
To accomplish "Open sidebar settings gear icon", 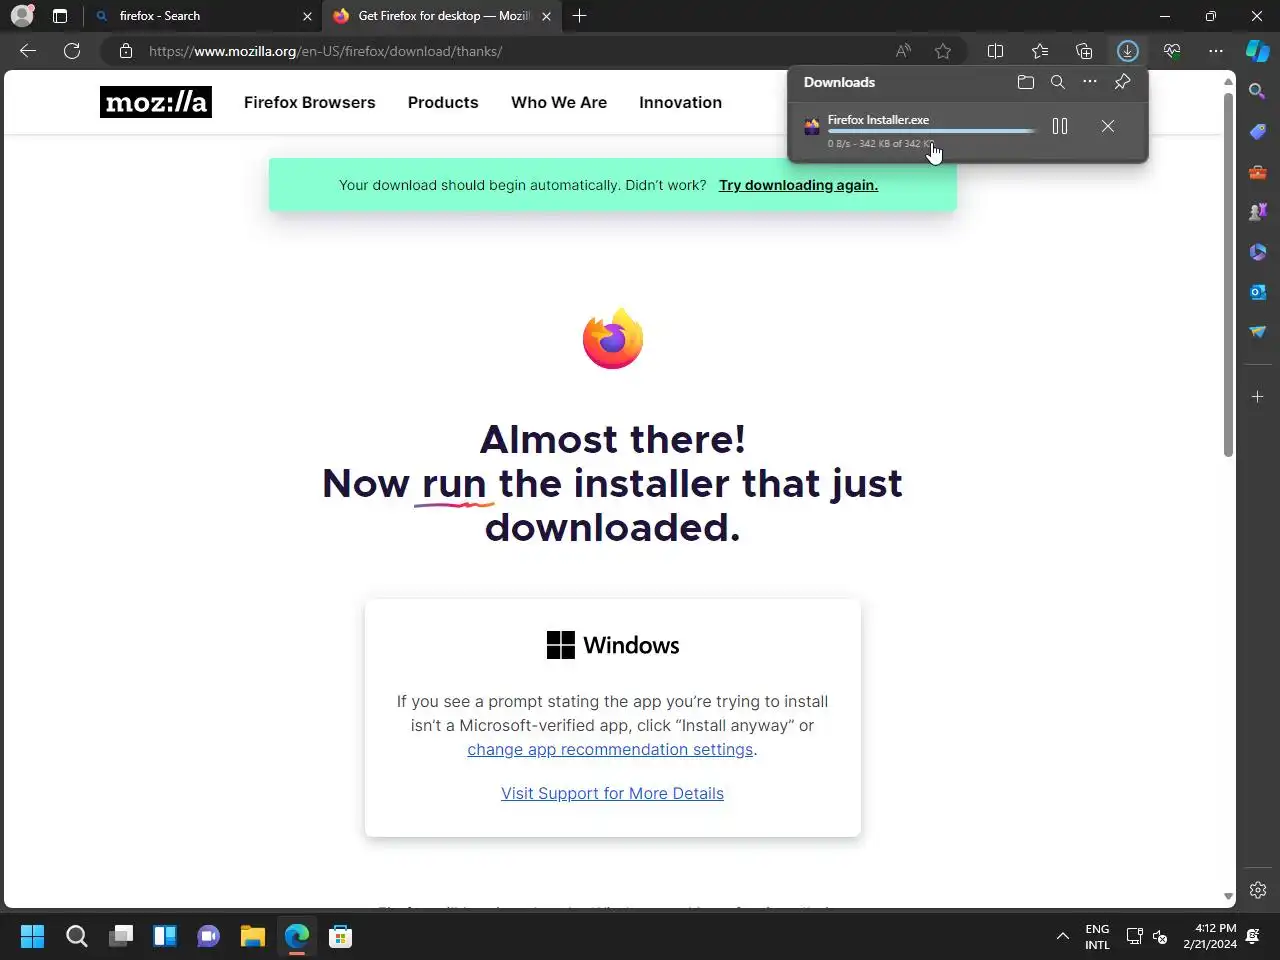I will pos(1258,890).
